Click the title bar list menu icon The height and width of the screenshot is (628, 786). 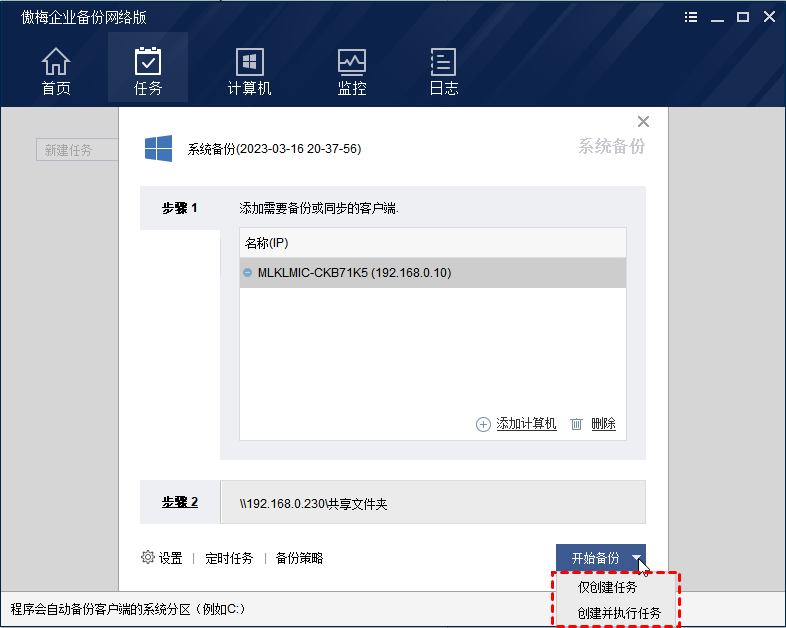[692, 17]
